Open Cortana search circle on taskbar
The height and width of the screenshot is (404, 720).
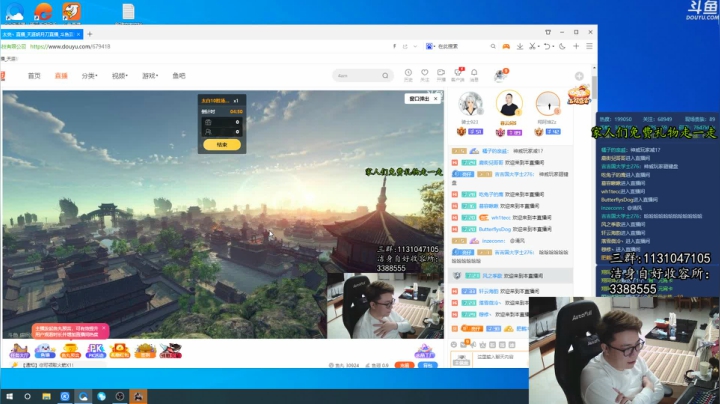(x=28, y=396)
